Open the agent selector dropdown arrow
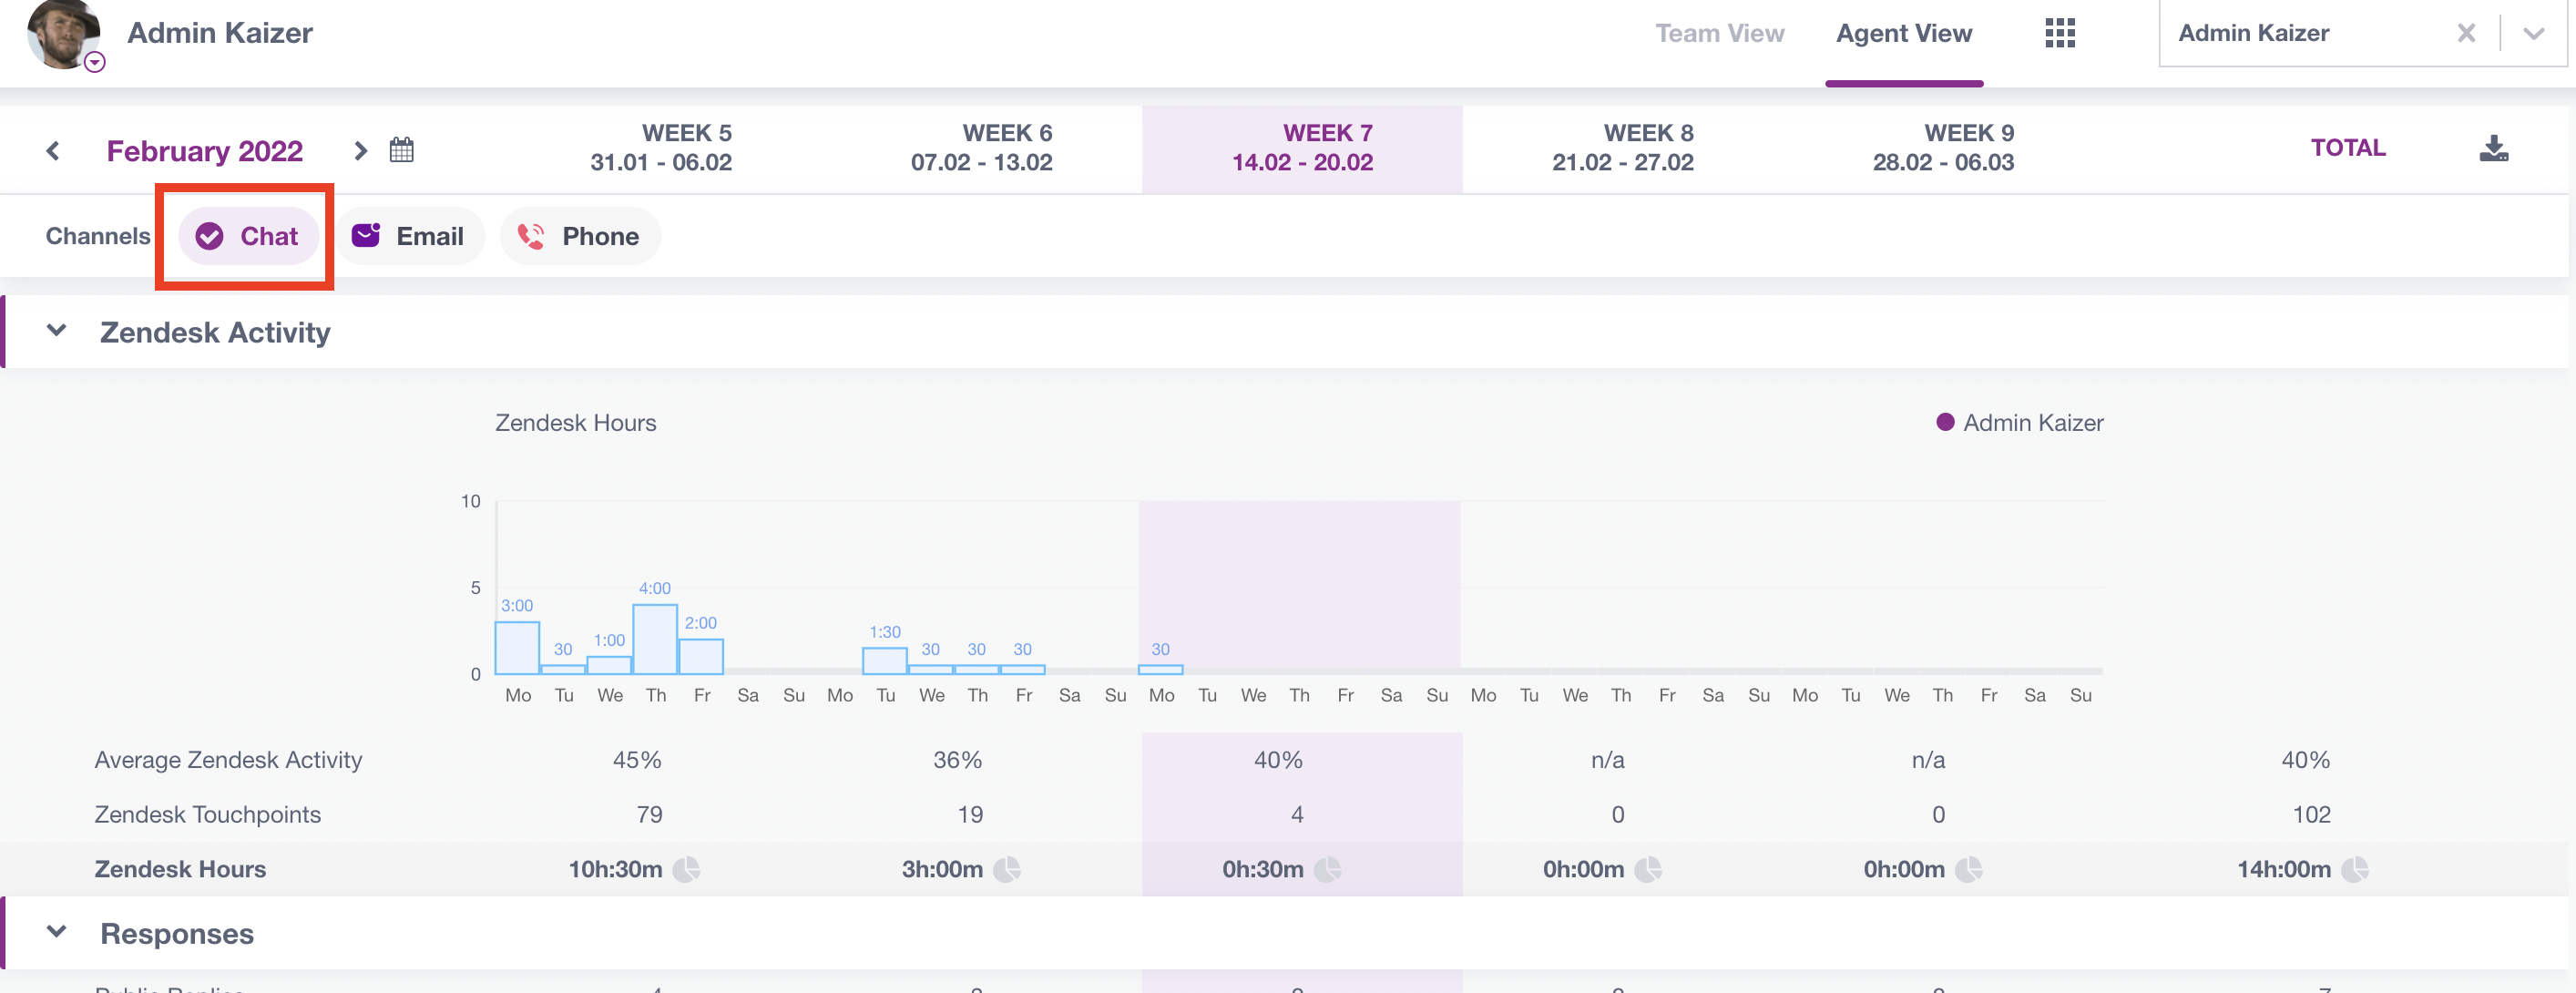2576x993 pixels. coord(2533,33)
